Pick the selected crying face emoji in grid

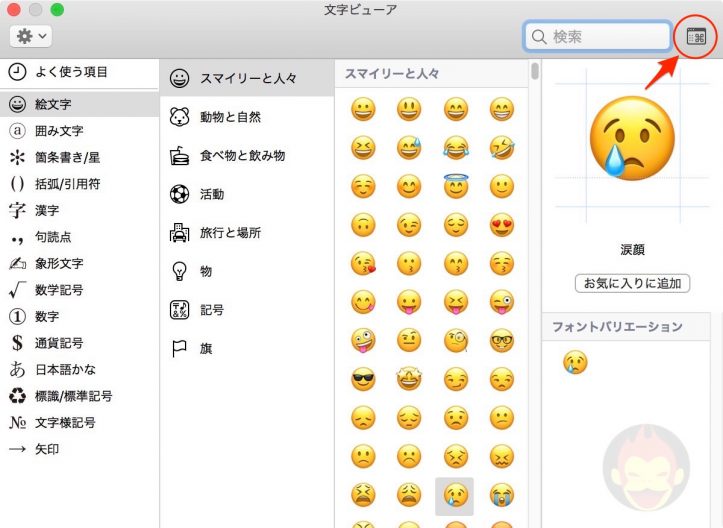[455, 496]
